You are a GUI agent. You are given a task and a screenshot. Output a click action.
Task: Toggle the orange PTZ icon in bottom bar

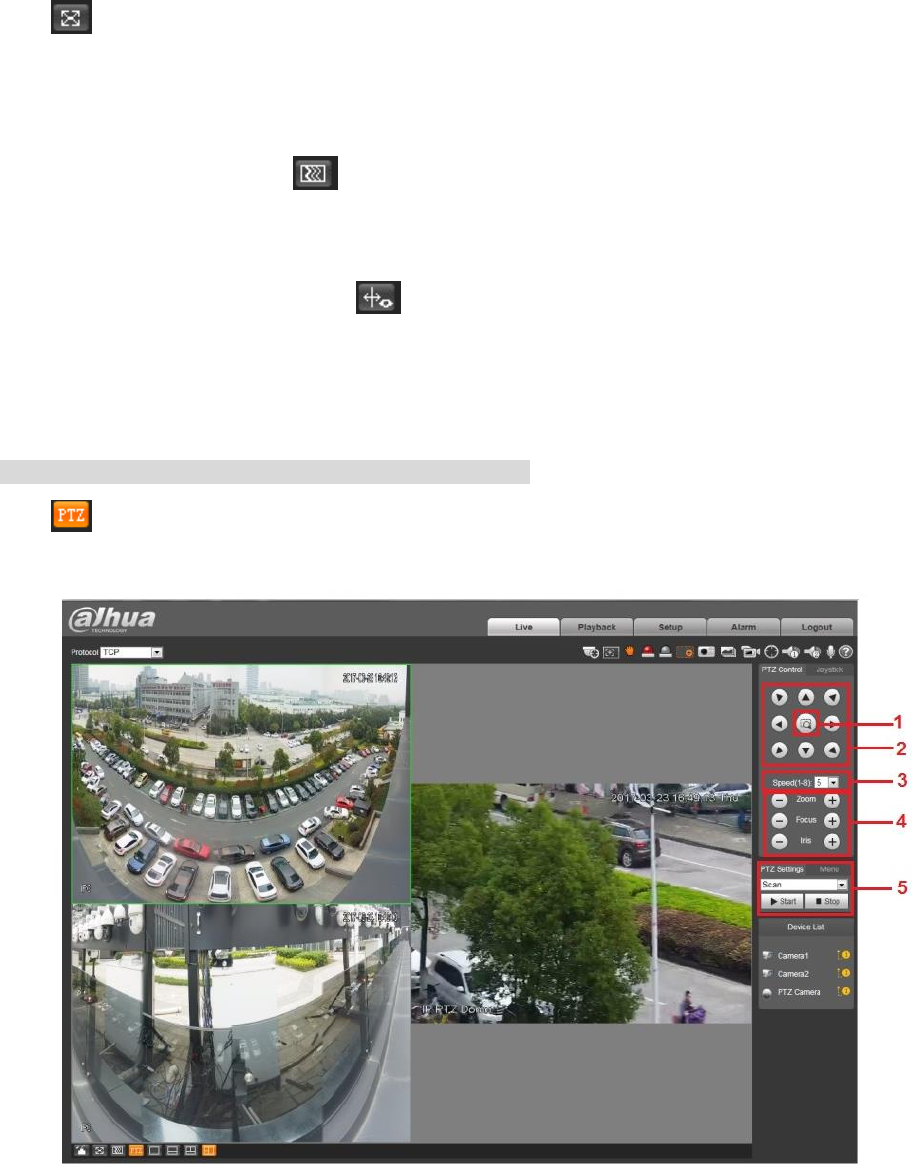136,1151
